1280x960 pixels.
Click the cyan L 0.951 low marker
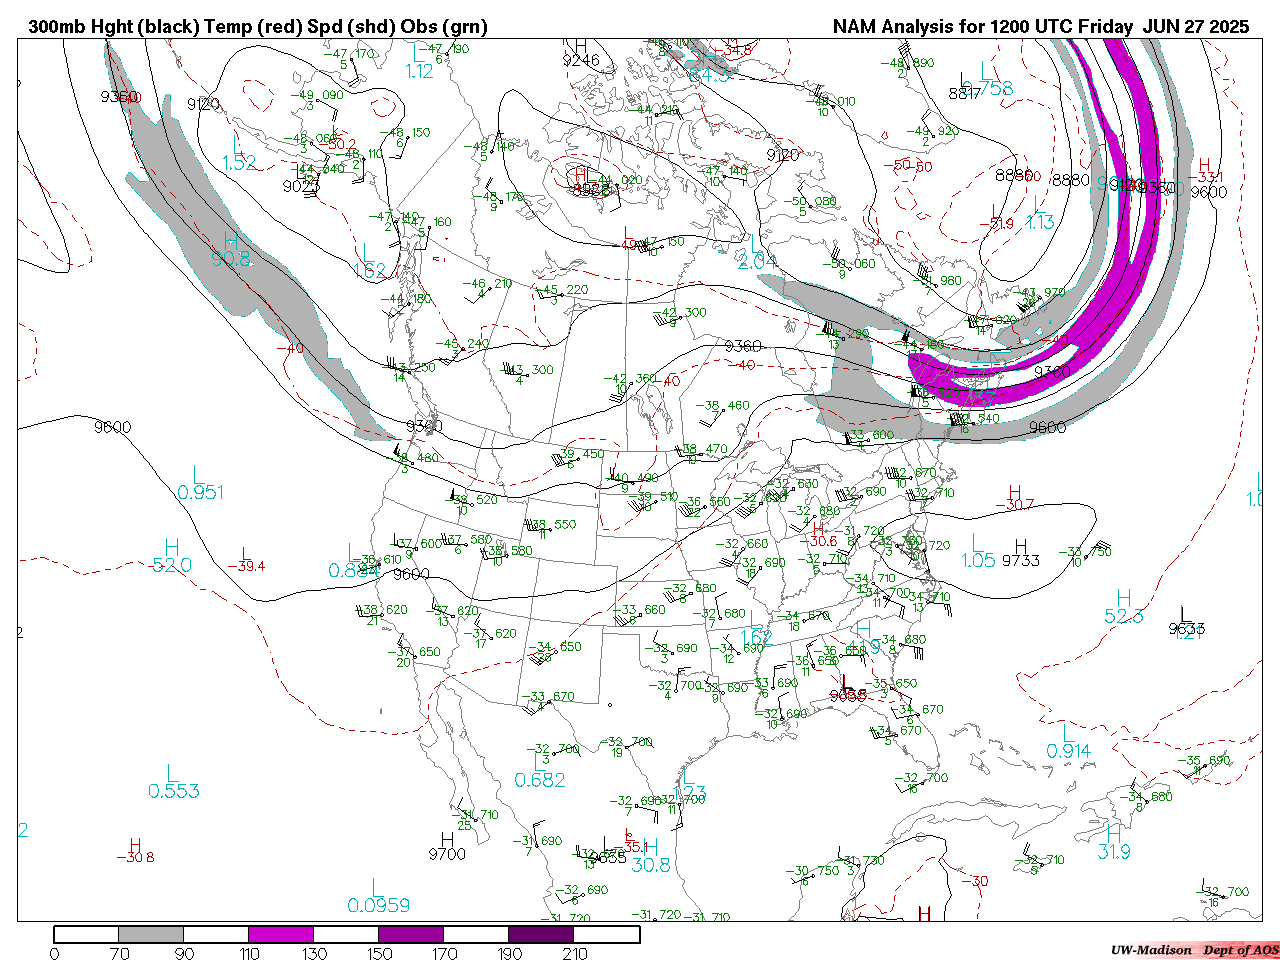tap(200, 483)
